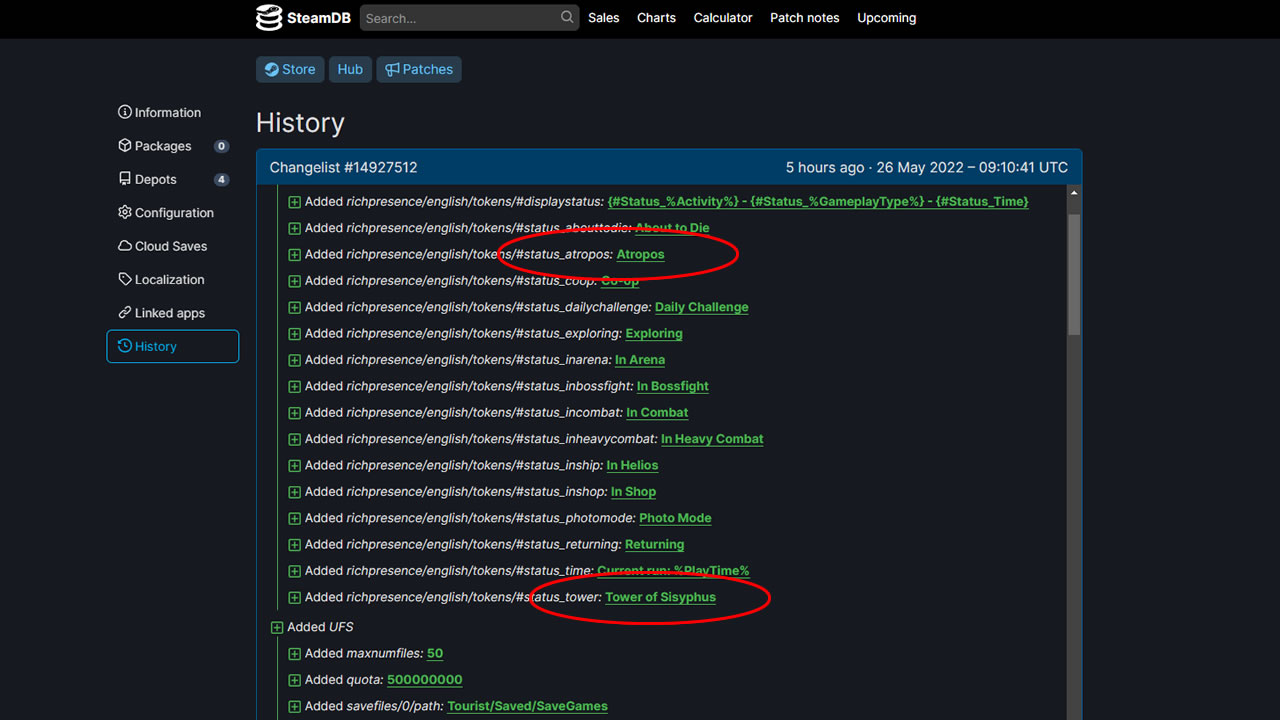The width and height of the screenshot is (1280, 720).
Task: Expand the maxnumfiles added entry
Action: [294, 654]
